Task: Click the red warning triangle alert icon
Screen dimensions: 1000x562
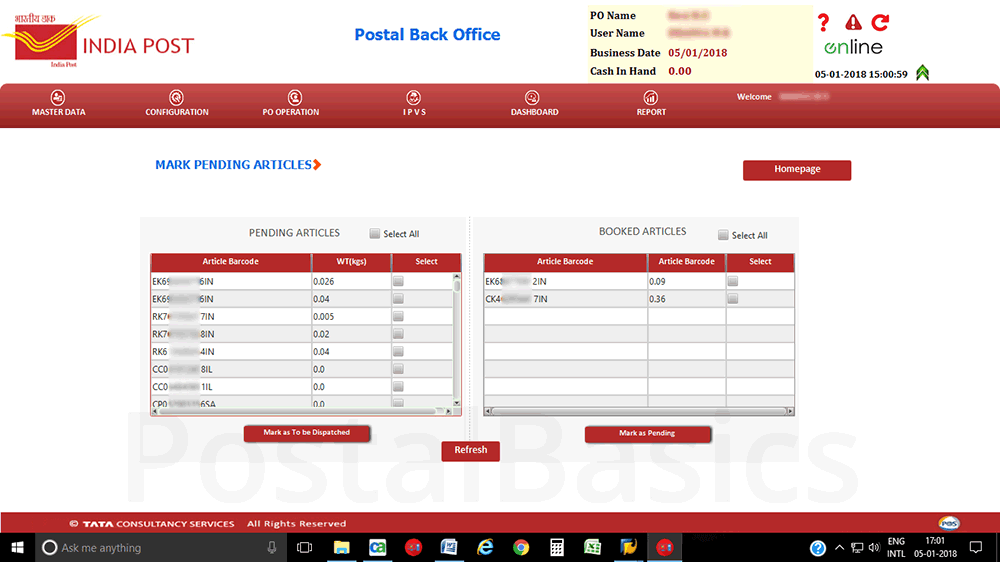Action: point(852,23)
